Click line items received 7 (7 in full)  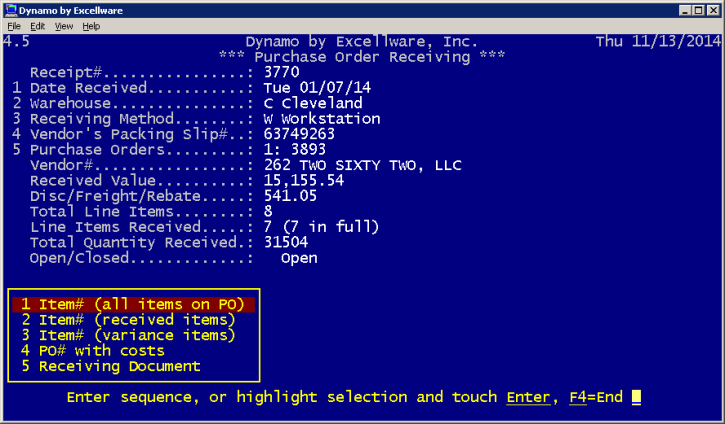pyautogui.click(x=321, y=227)
